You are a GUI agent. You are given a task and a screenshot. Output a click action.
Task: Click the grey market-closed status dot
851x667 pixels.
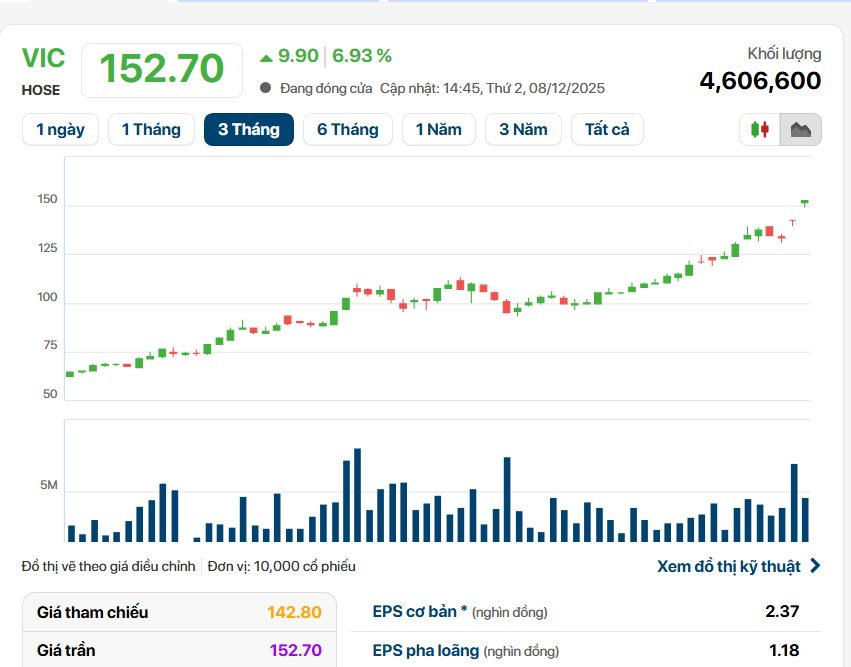click(265, 88)
